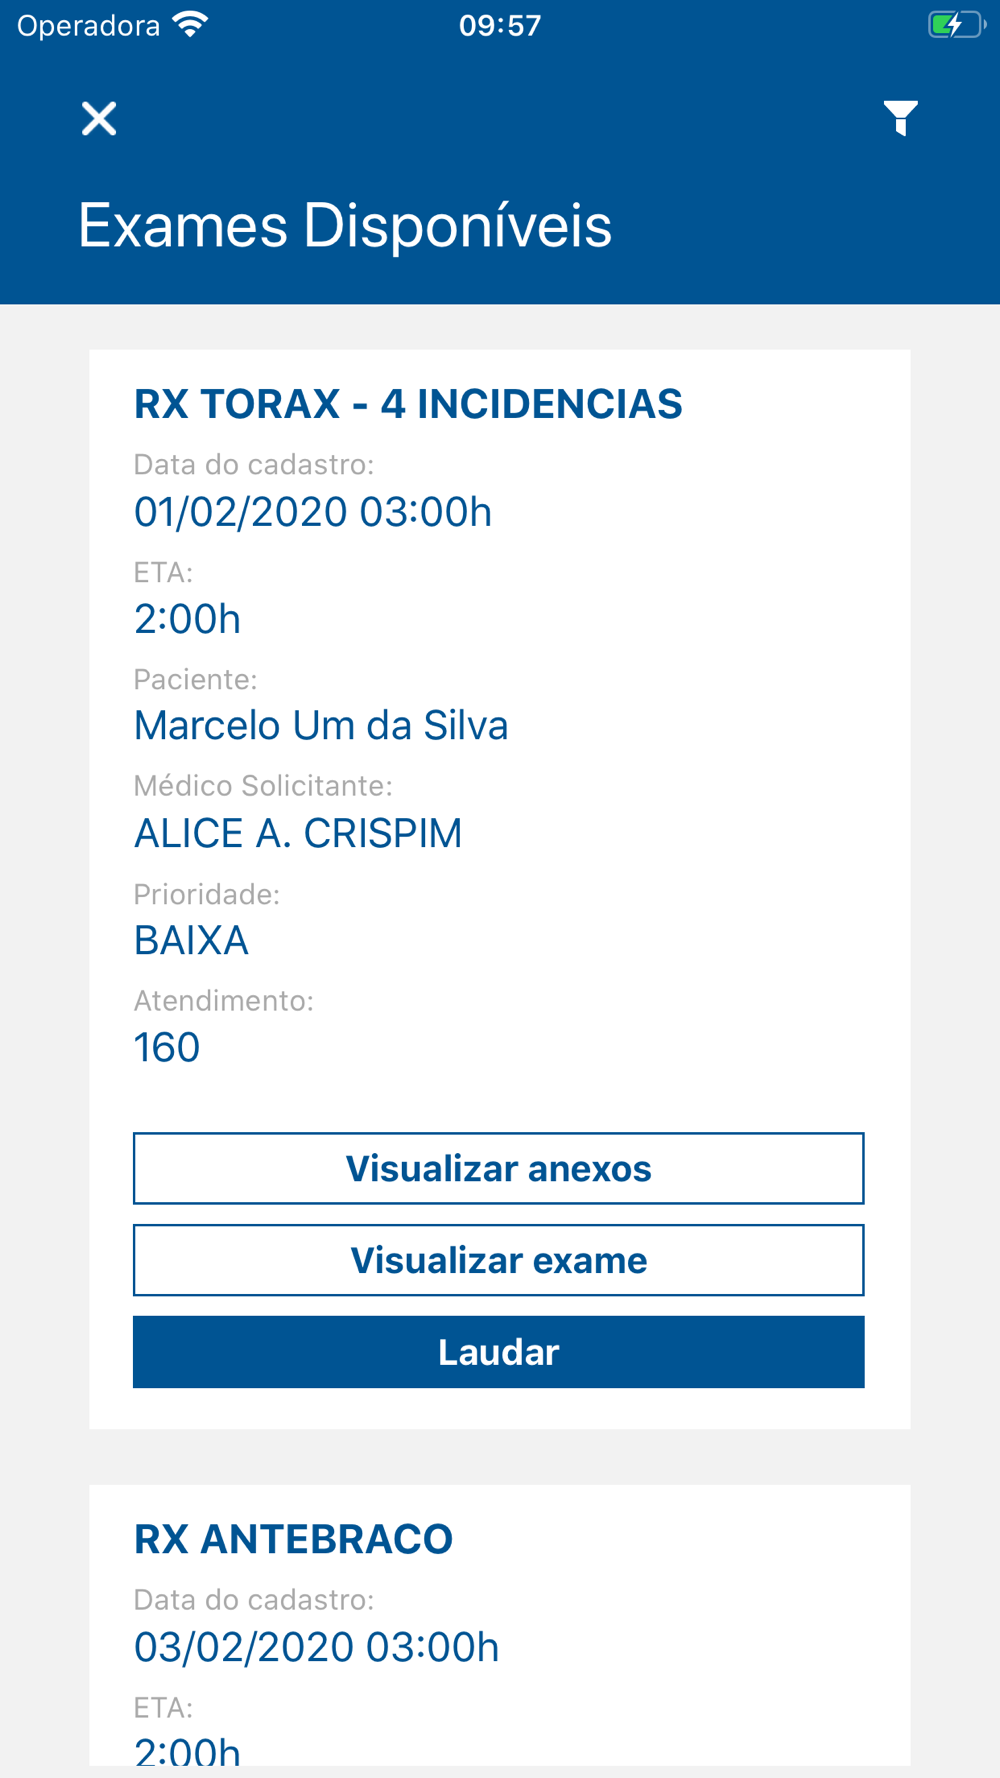1000x1778 pixels.
Task: Tap the Operadora carrier label
Action: [x=88, y=26]
